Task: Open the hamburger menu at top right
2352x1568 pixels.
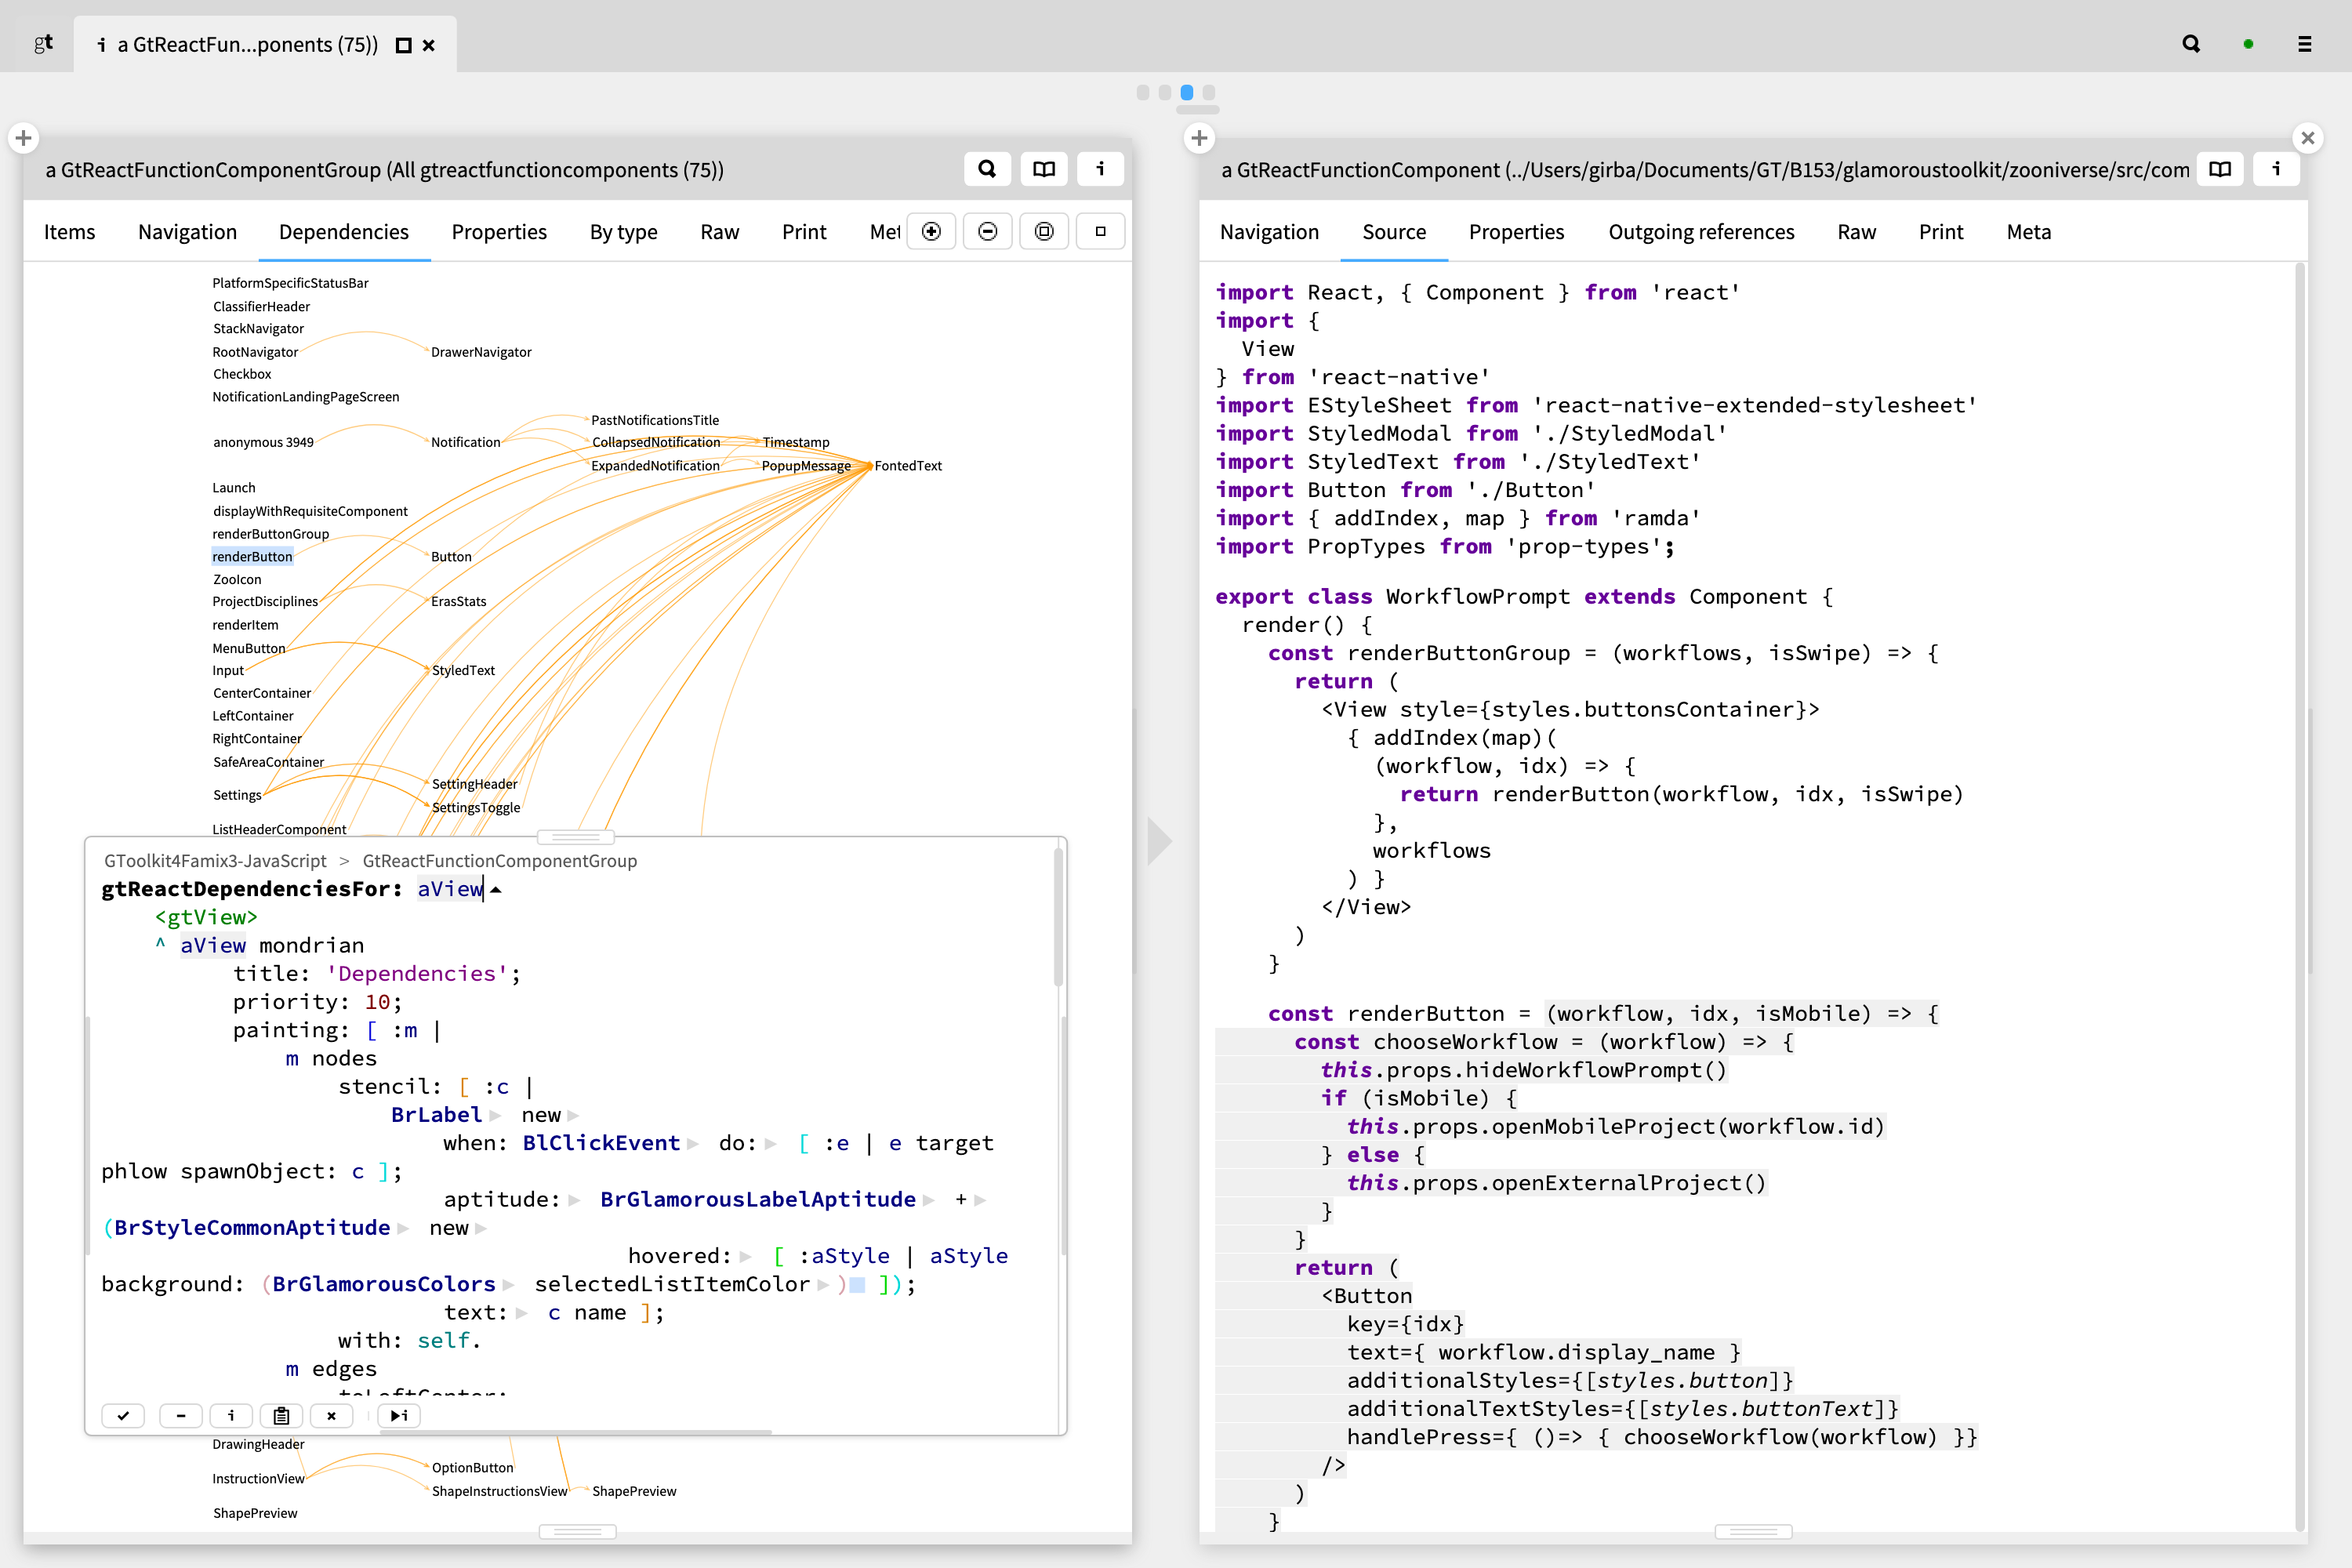Action: [x=2304, y=44]
